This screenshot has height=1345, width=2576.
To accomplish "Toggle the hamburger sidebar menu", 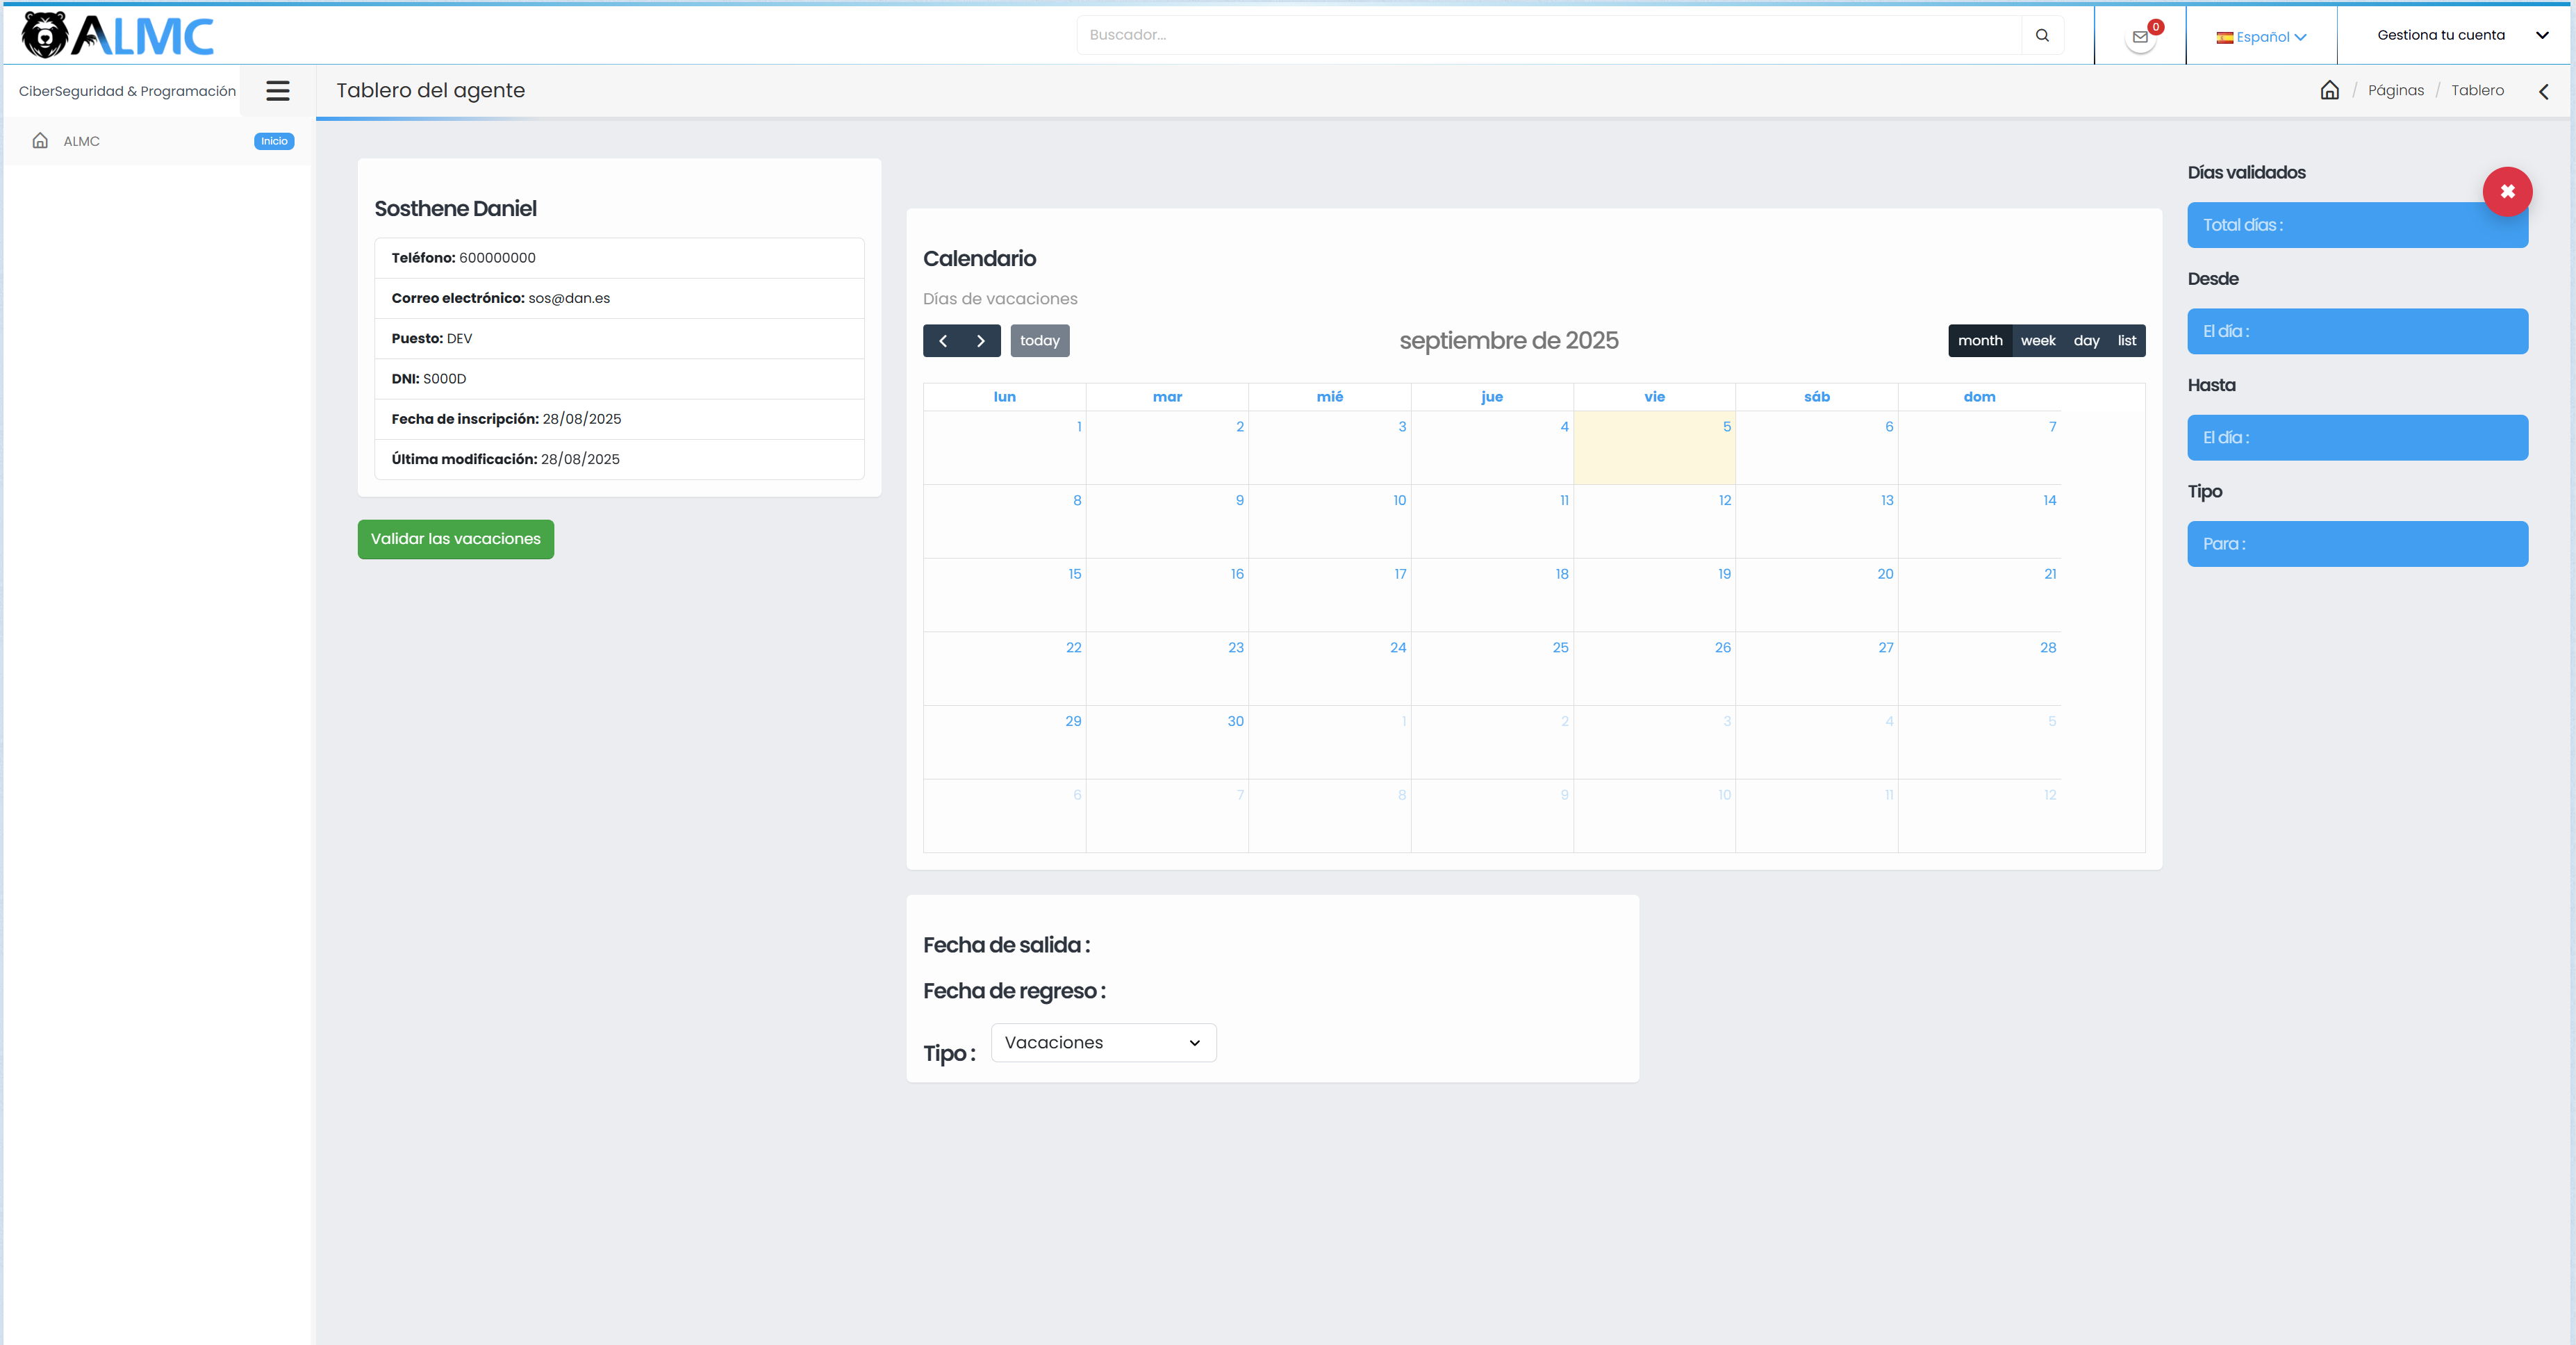I will tap(277, 91).
